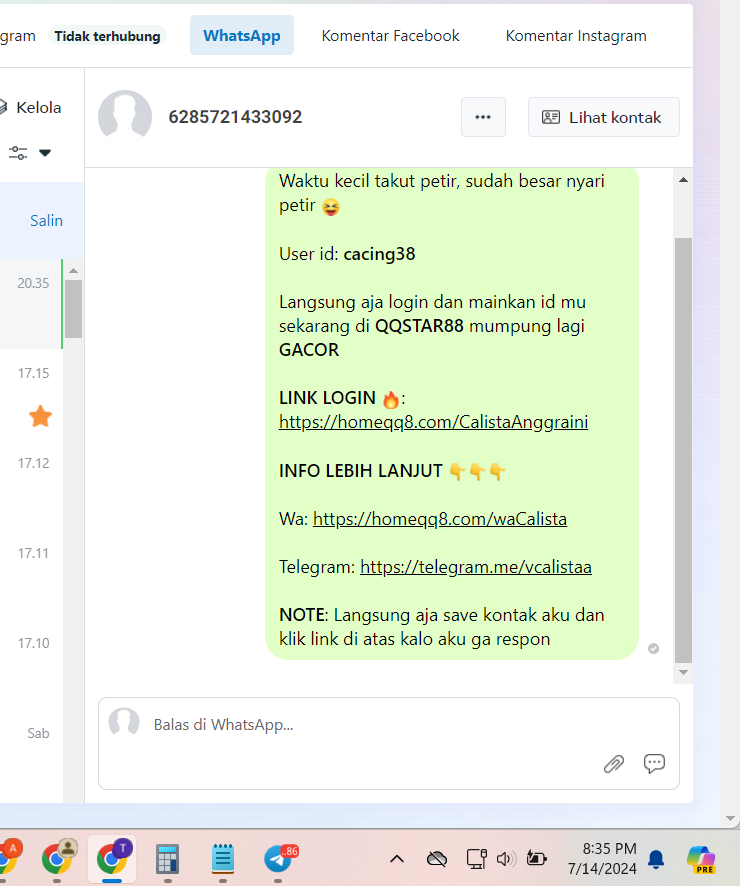
Task: Open active Chrome window with T profile
Action: (112, 858)
